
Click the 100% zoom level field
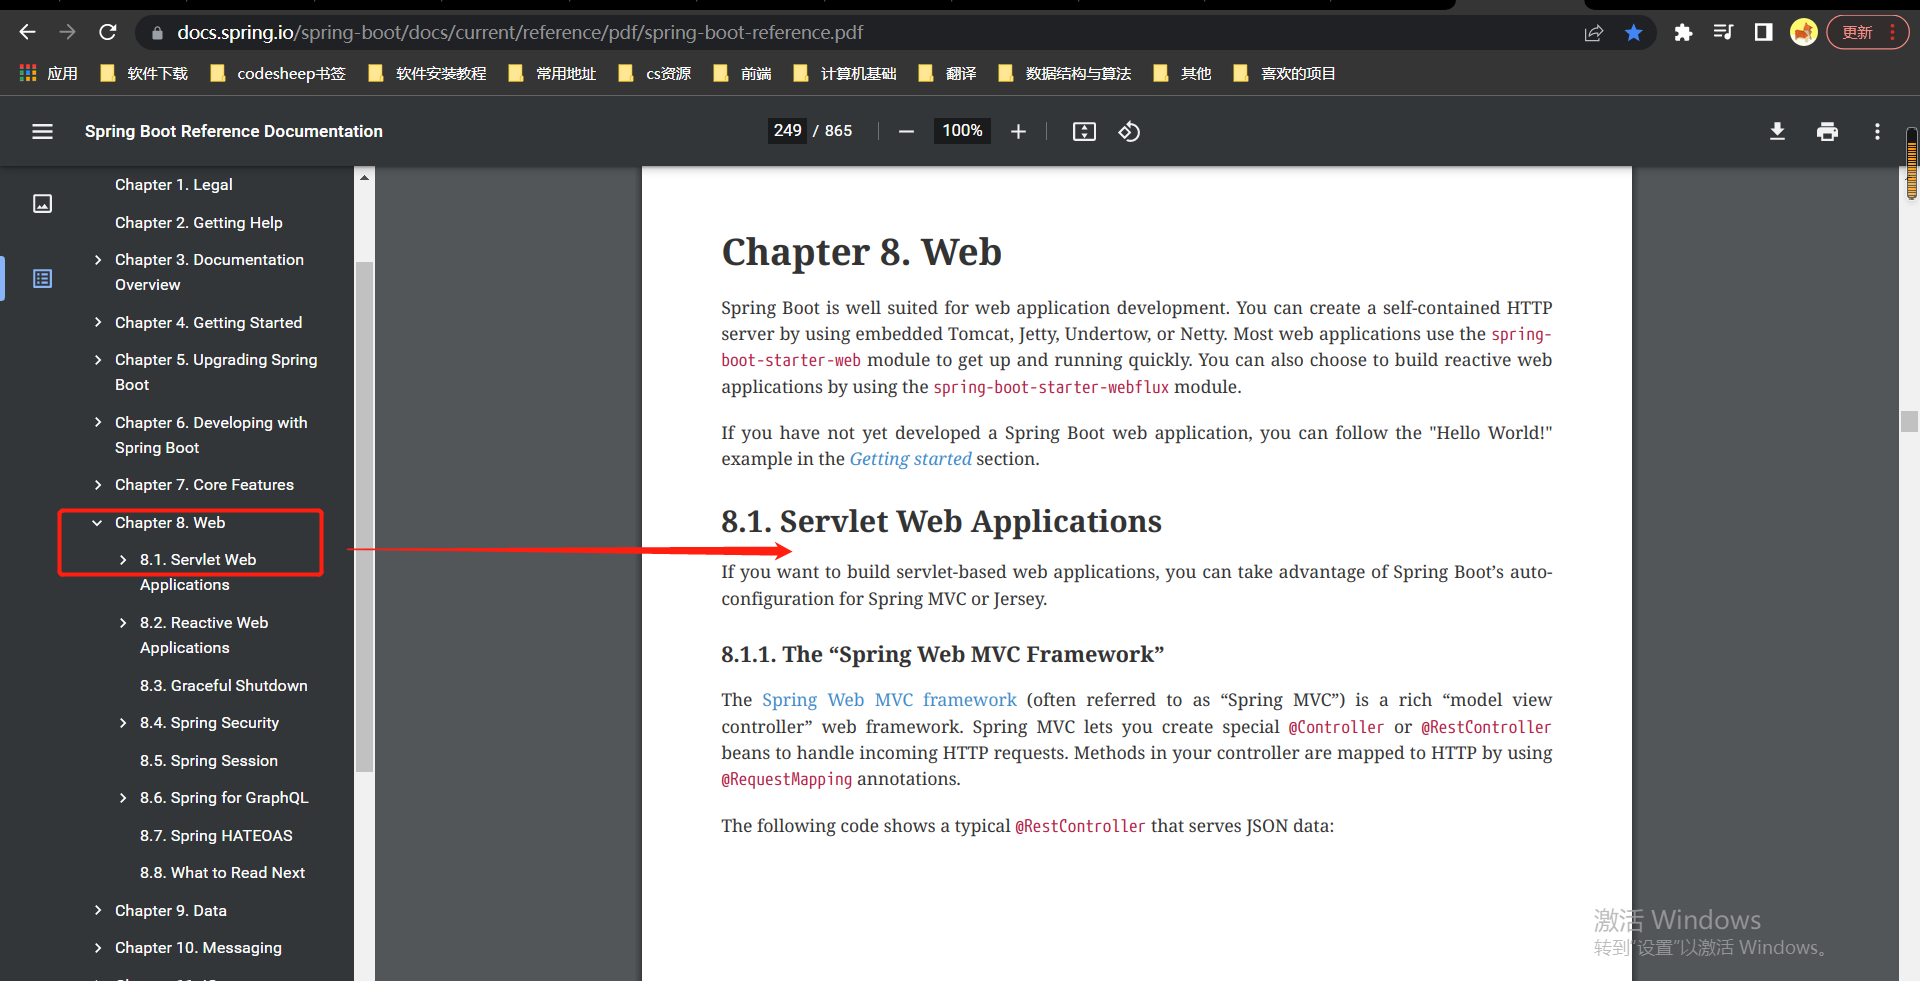962,131
